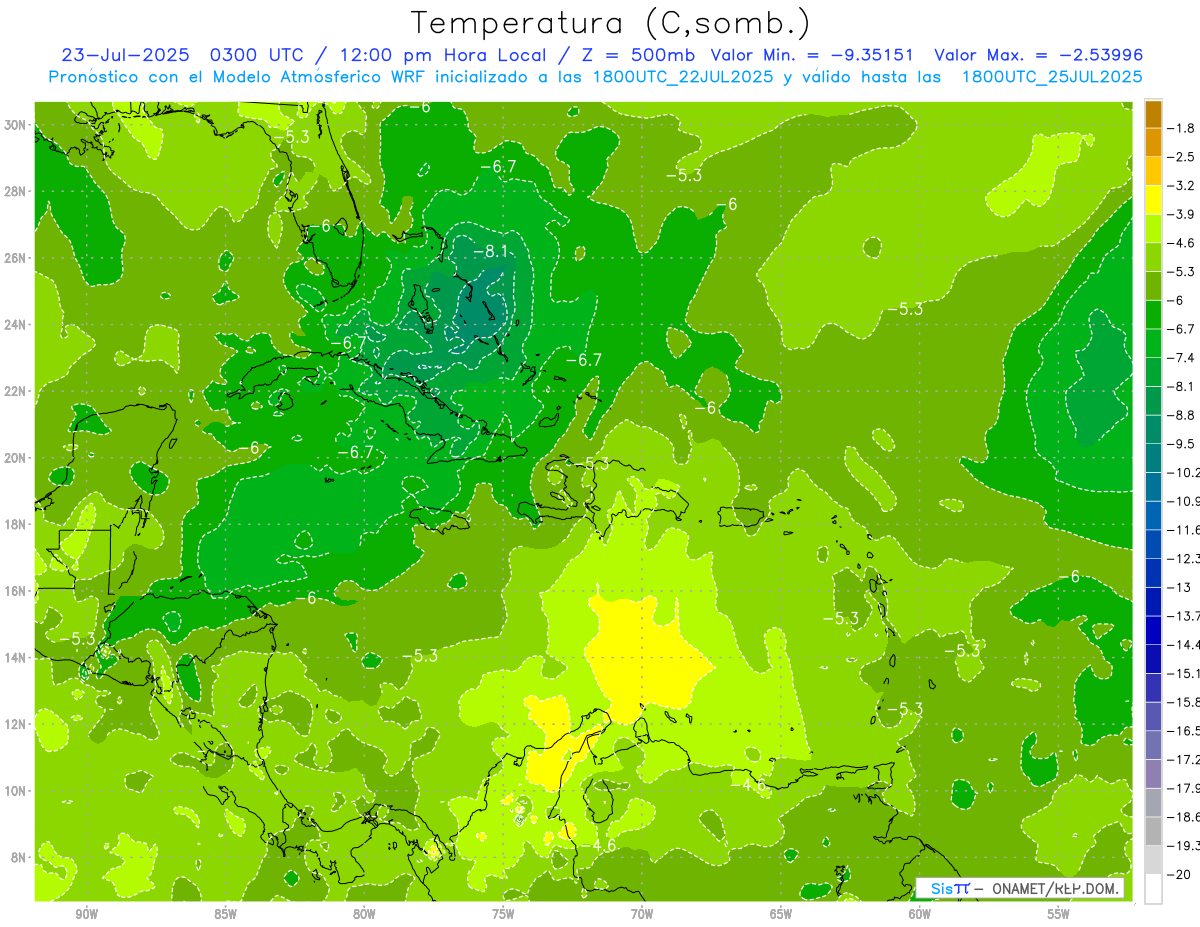1200x927 pixels.
Task: Click the 70W longitude axis label
Action: coord(642,914)
